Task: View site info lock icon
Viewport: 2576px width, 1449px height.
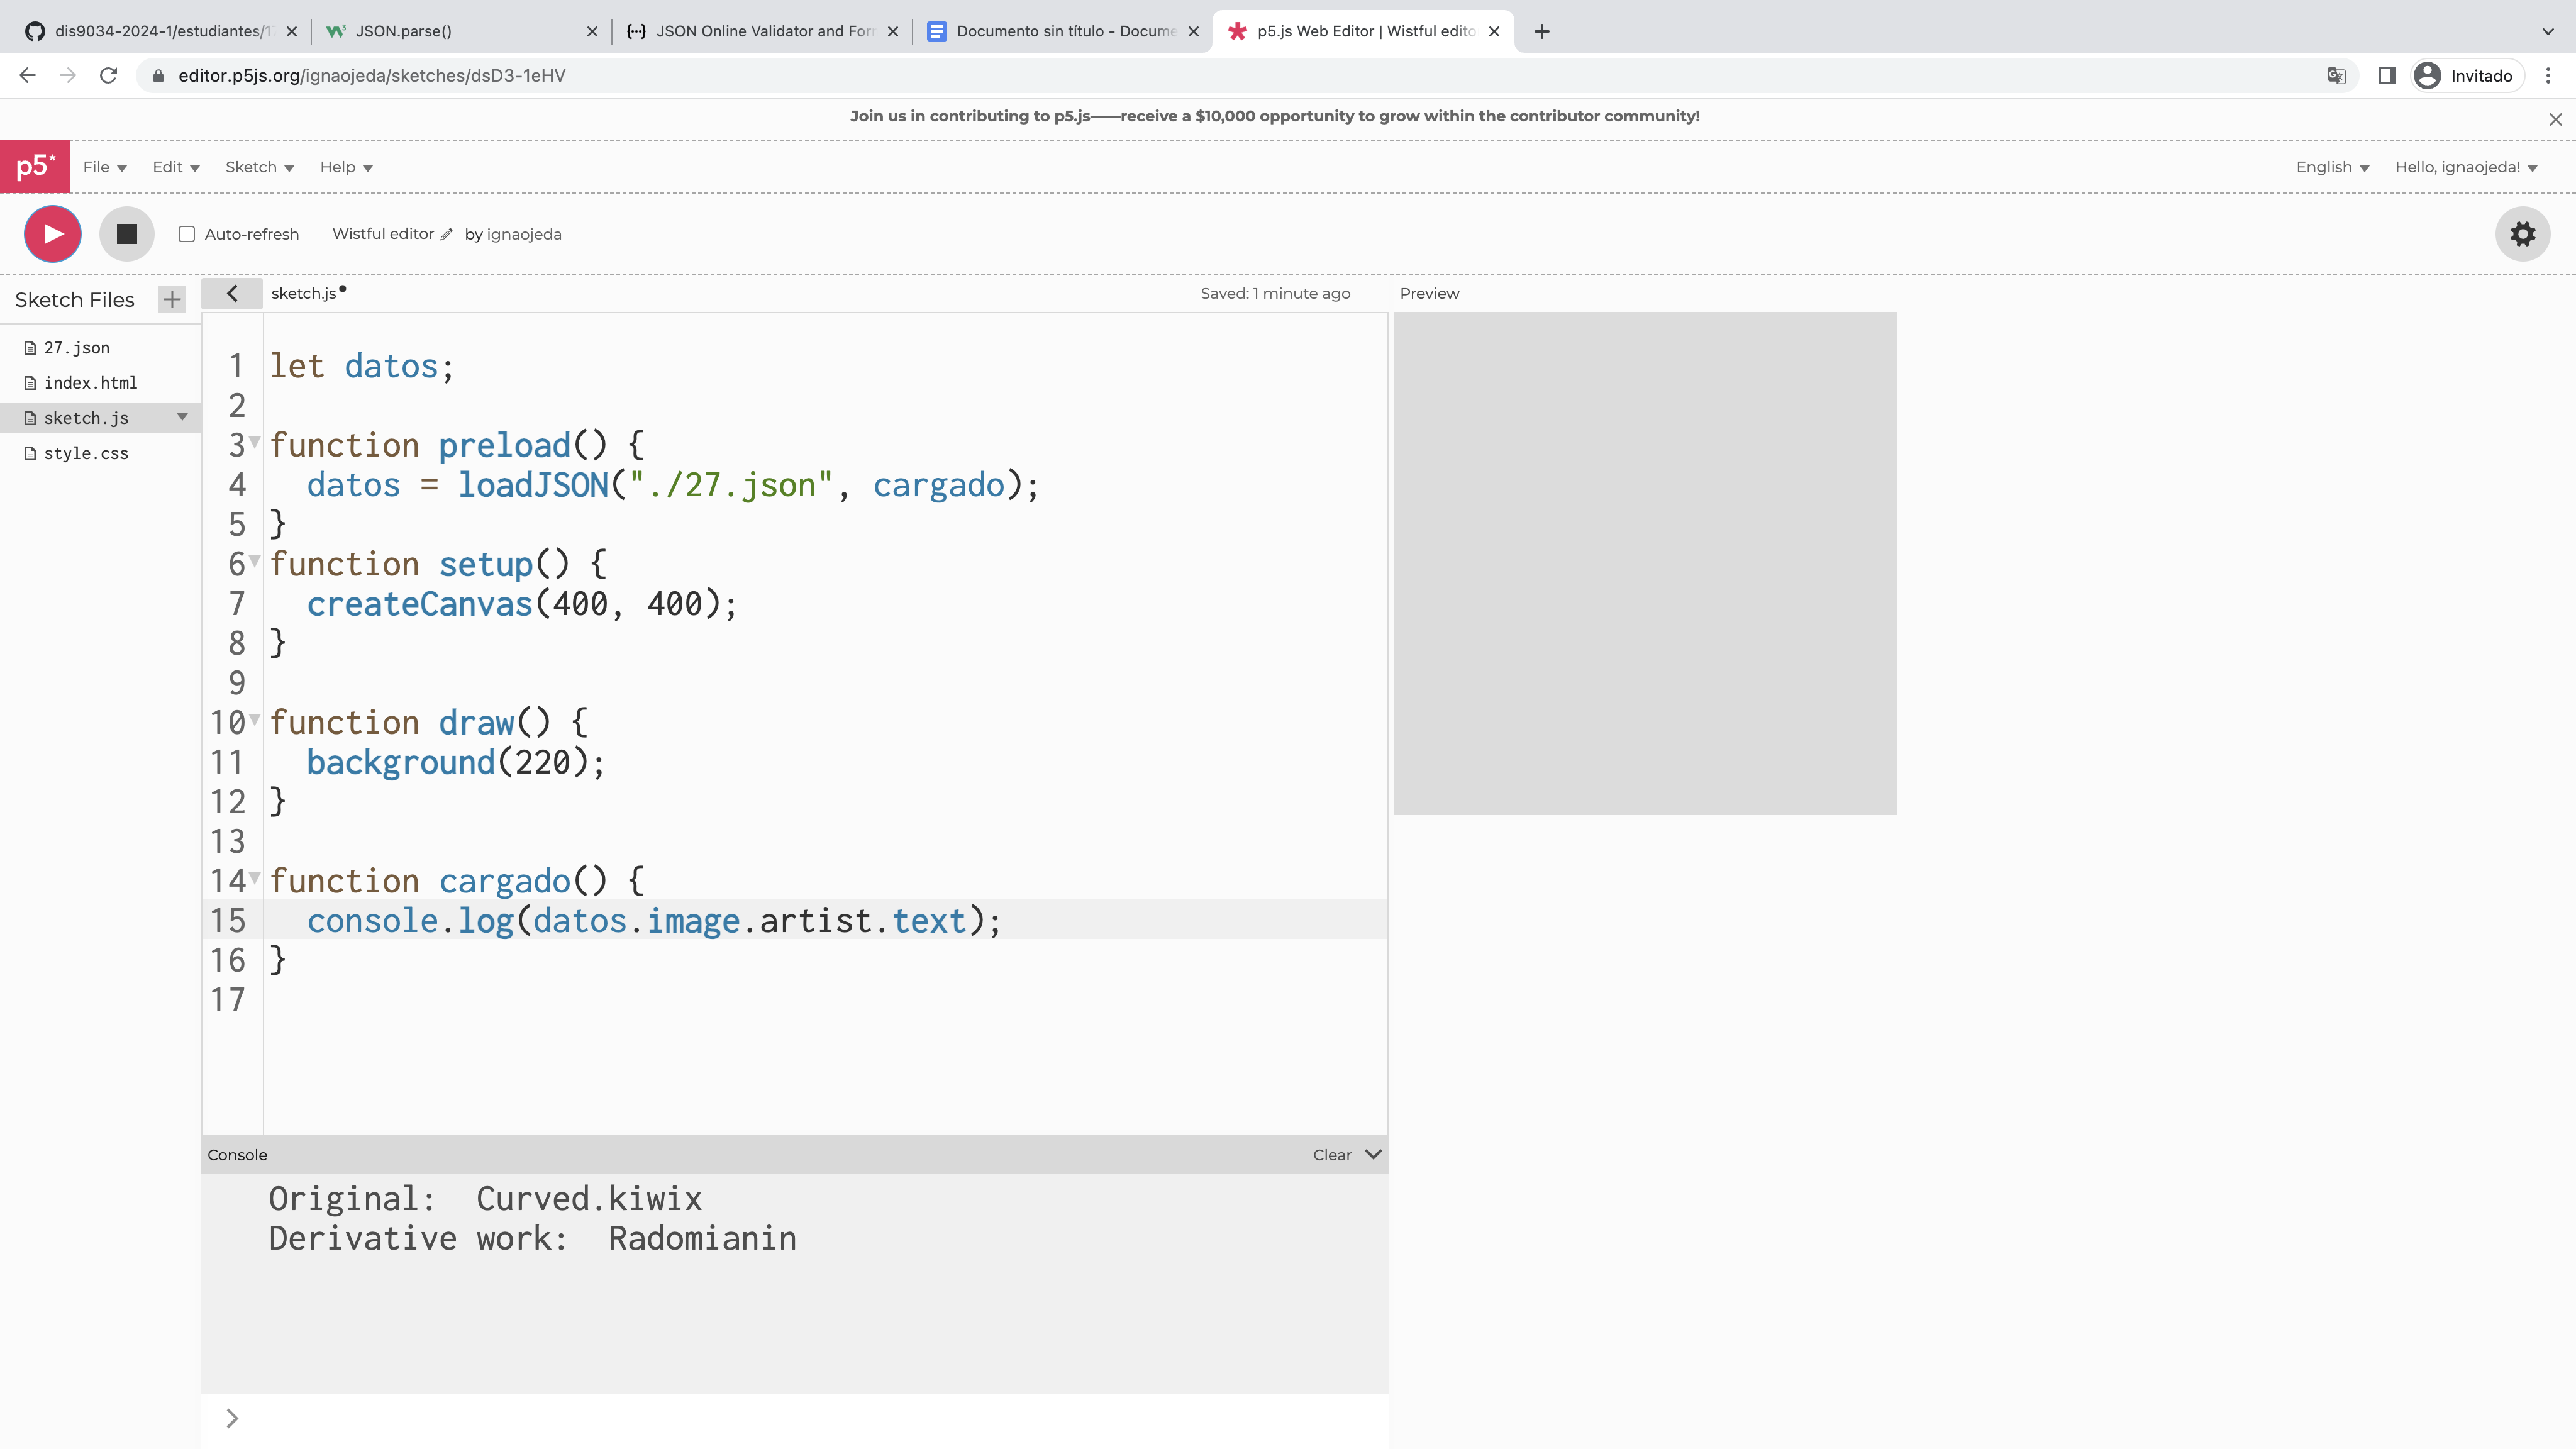Action: [x=158, y=76]
